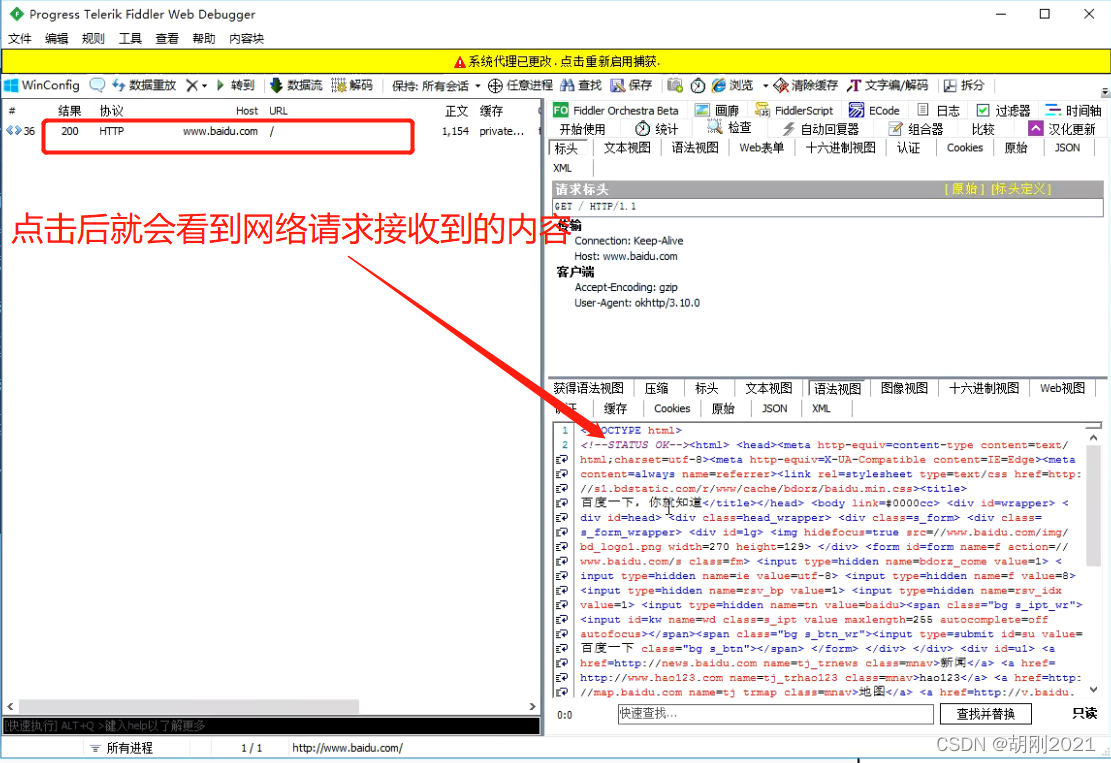
Task: Click 清除缓存 clear cache icon
Action: click(x=806, y=86)
